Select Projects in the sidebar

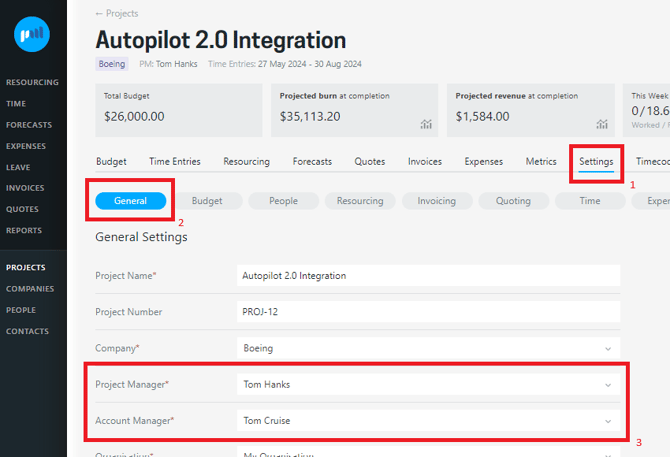pyautogui.click(x=26, y=267)
